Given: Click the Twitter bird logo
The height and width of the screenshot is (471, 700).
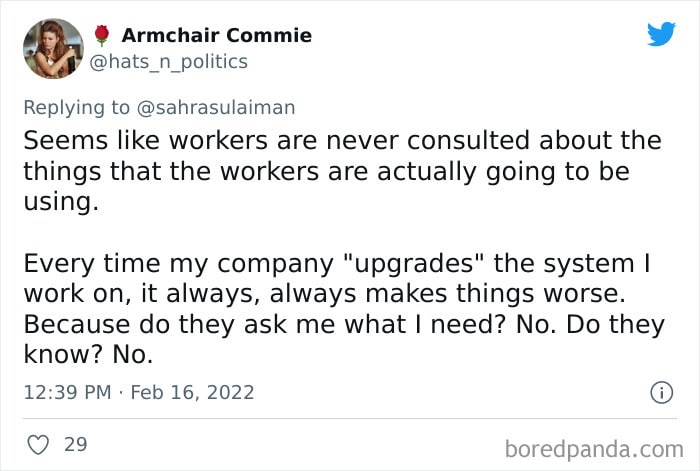Looking at the screenshot, I should 661,34.
